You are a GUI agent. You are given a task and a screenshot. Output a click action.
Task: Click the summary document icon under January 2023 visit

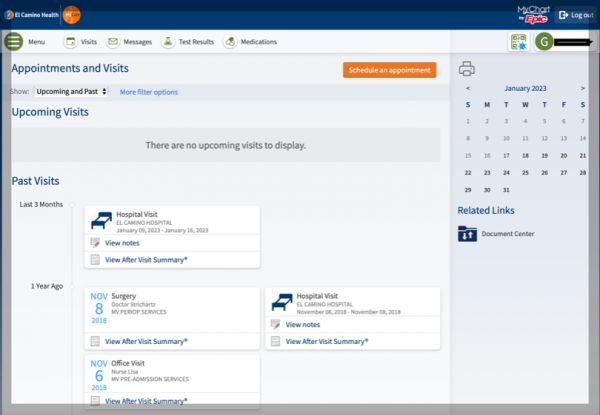coord(95,260)
